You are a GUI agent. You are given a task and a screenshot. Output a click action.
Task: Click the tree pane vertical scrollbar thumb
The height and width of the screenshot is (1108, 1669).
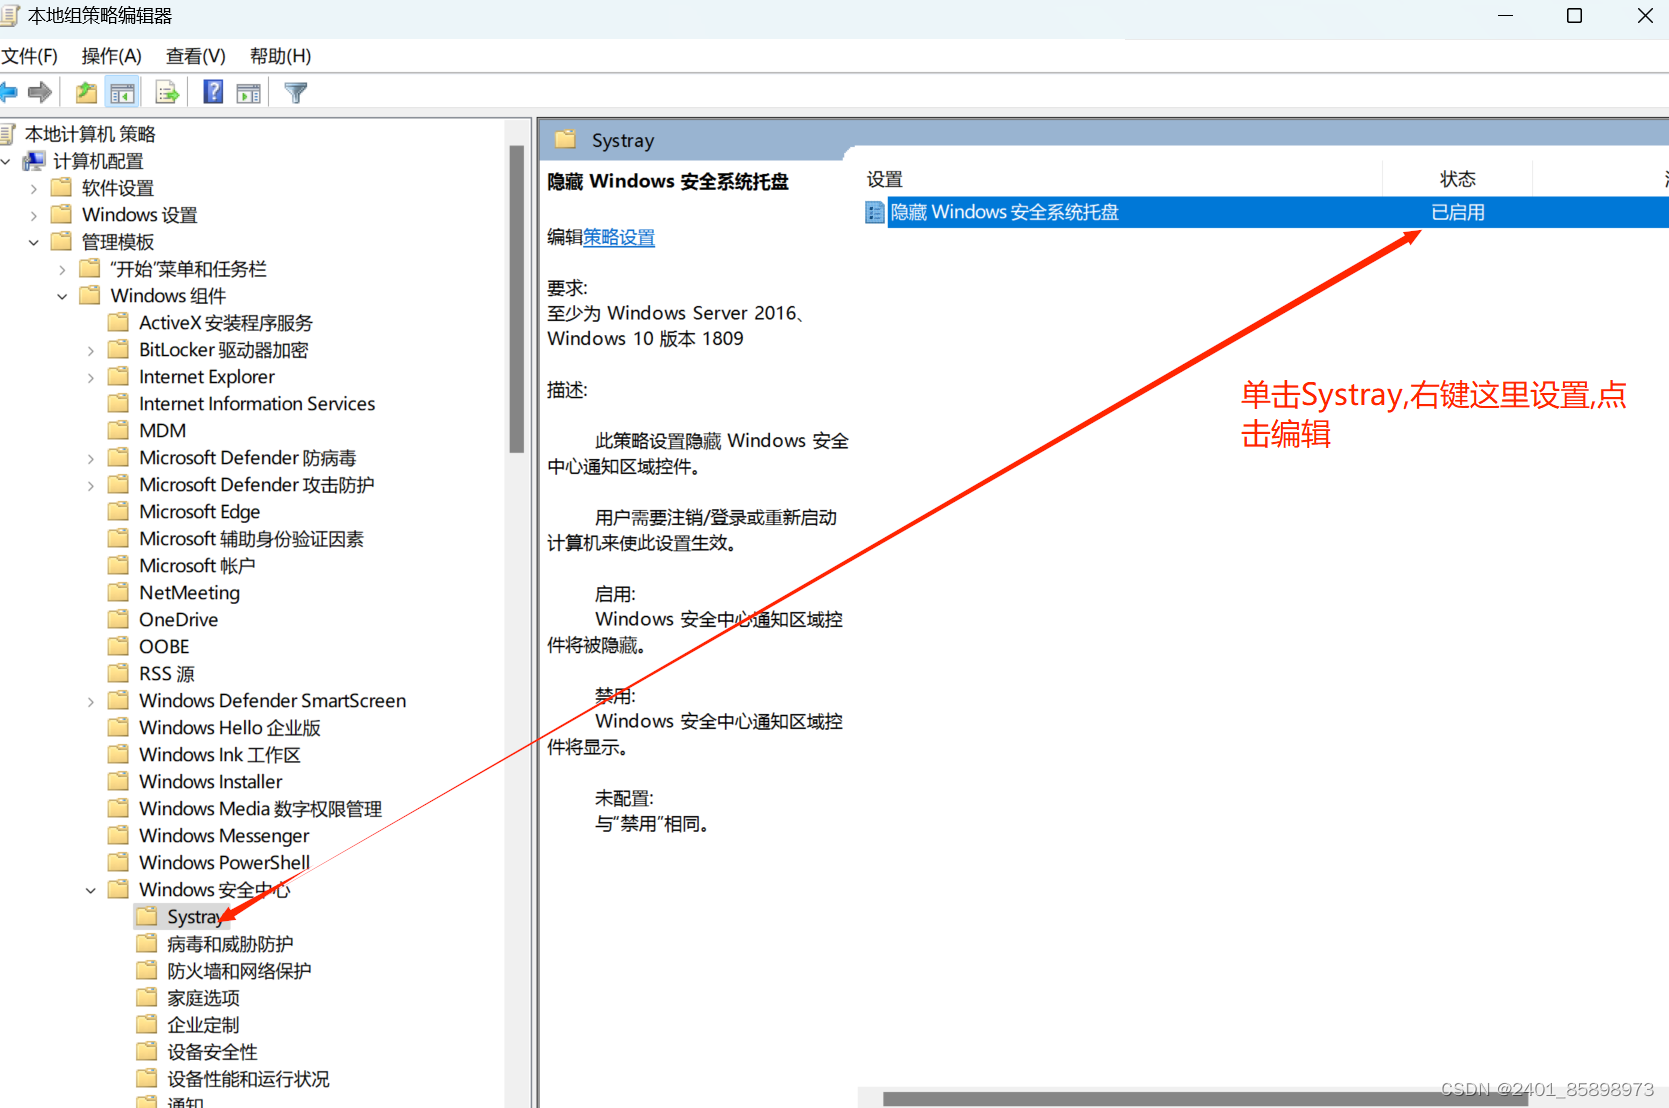[x=516, y=299]
